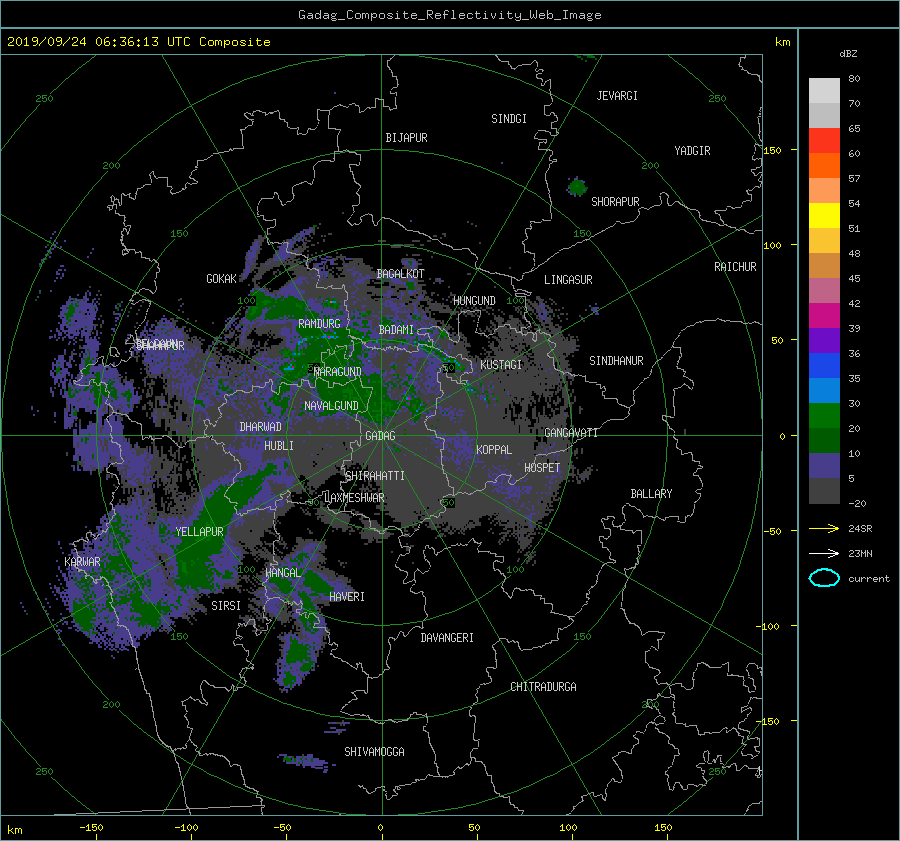Click the isolated green echo near SHORAPUR
Image resolution: width=900 pixels, height=841 pixels.
click(577, 187)
